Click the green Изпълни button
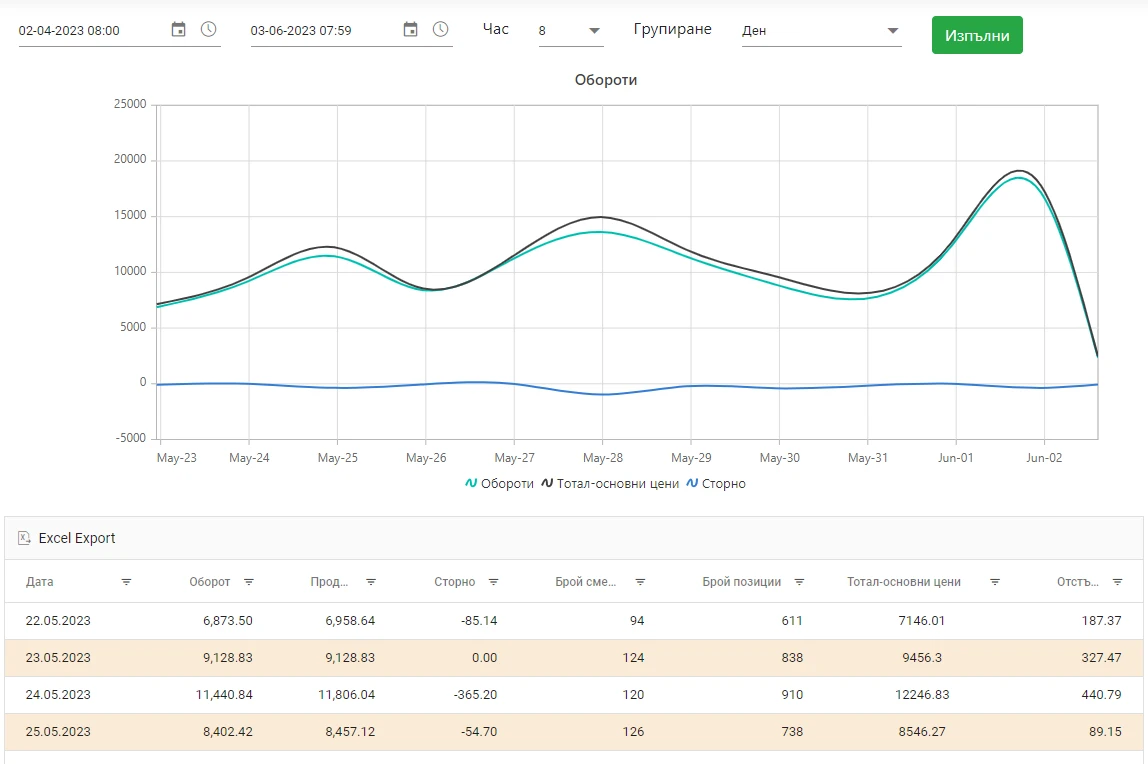 click(x=976, y=35)
